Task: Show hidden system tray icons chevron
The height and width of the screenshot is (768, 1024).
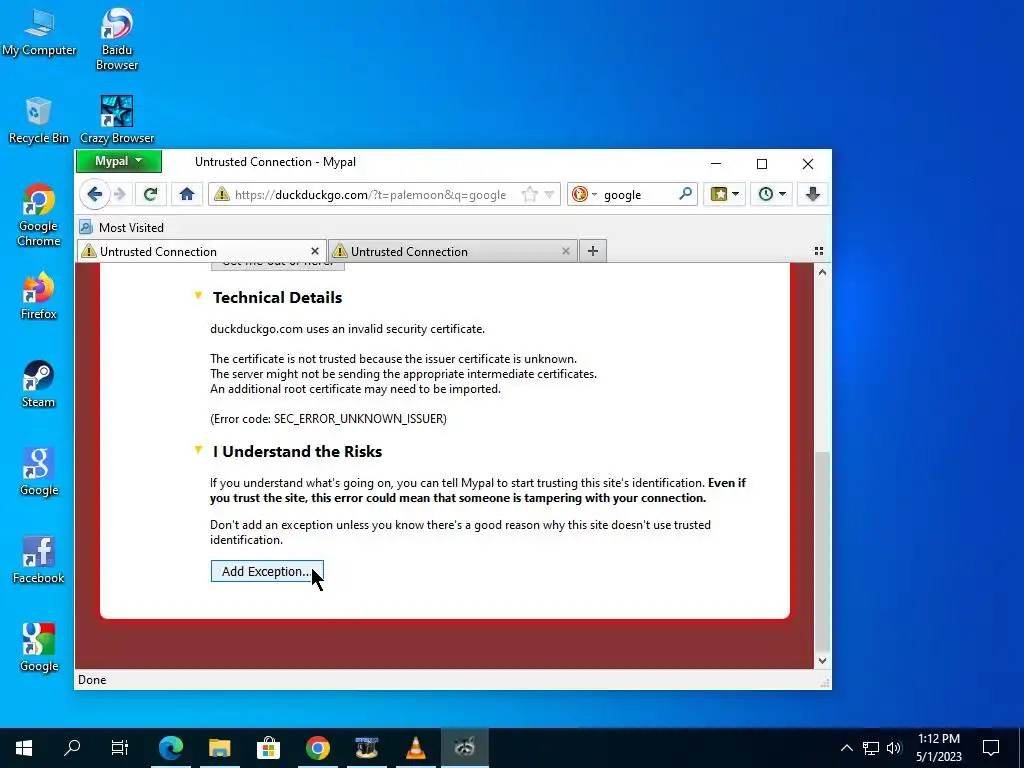Action: point(846,748)
